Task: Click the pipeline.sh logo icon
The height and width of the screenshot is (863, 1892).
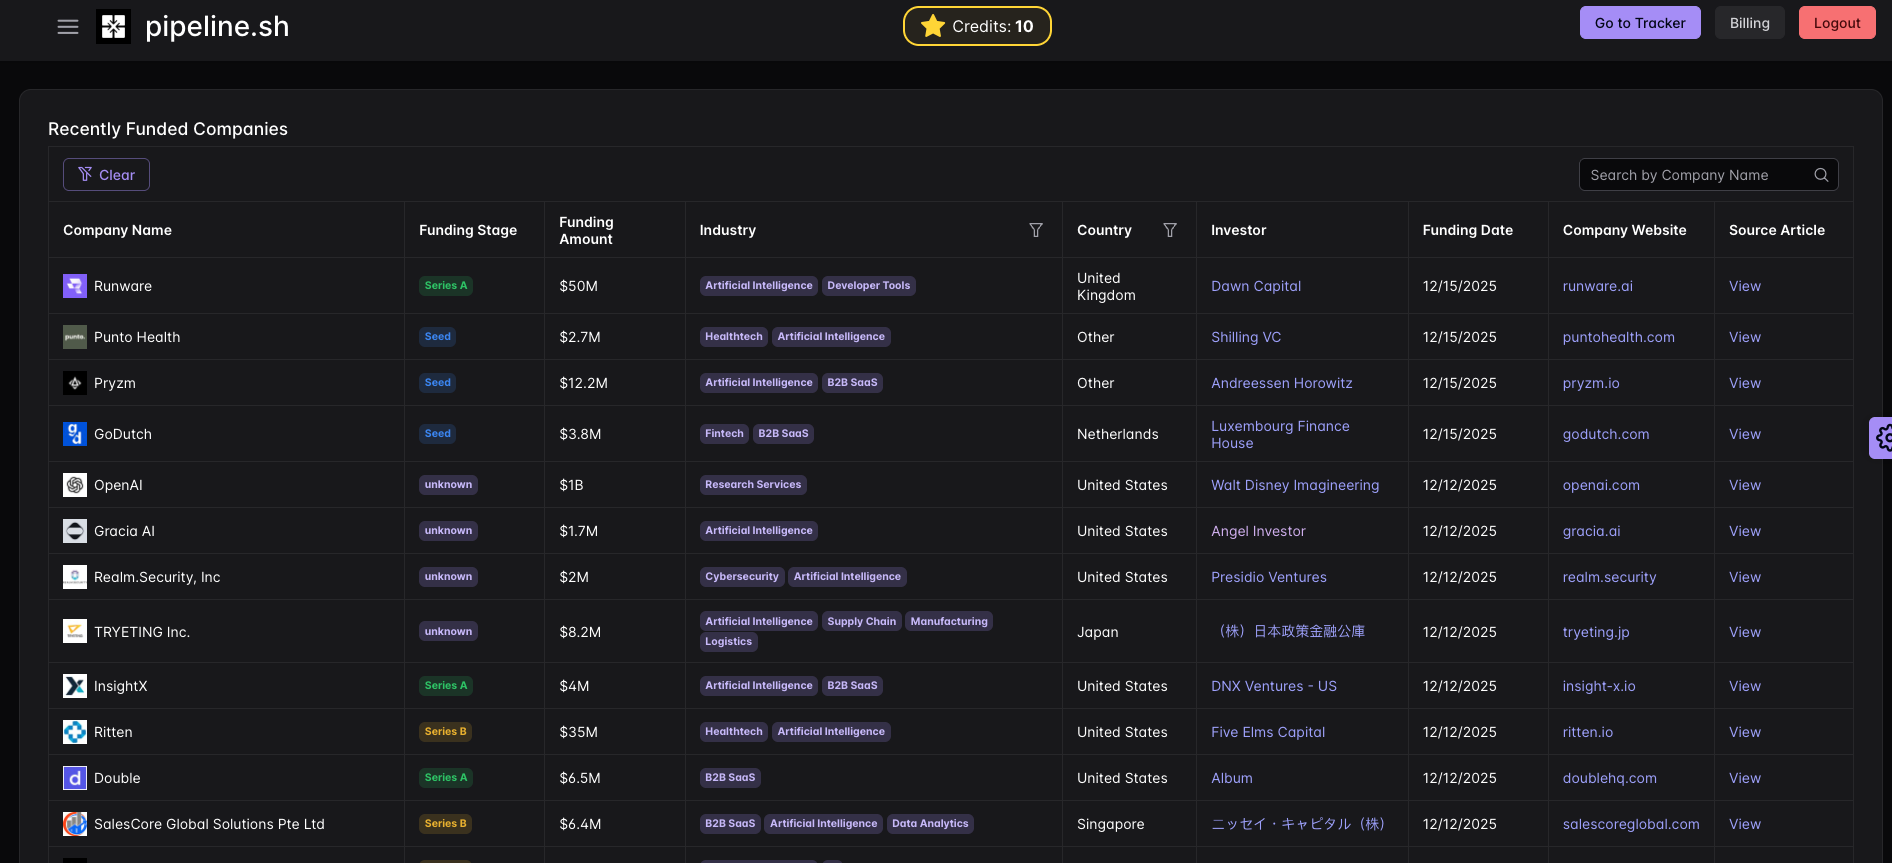Action: click(113, 27)
